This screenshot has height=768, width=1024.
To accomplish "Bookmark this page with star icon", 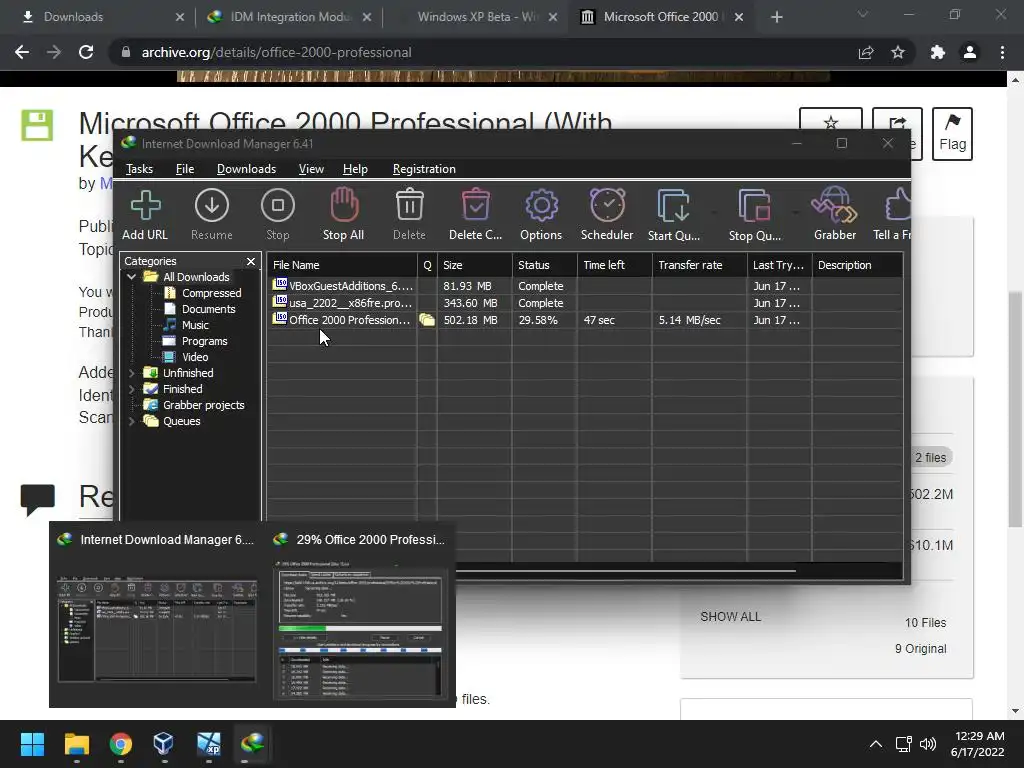I will coord(898,52).
